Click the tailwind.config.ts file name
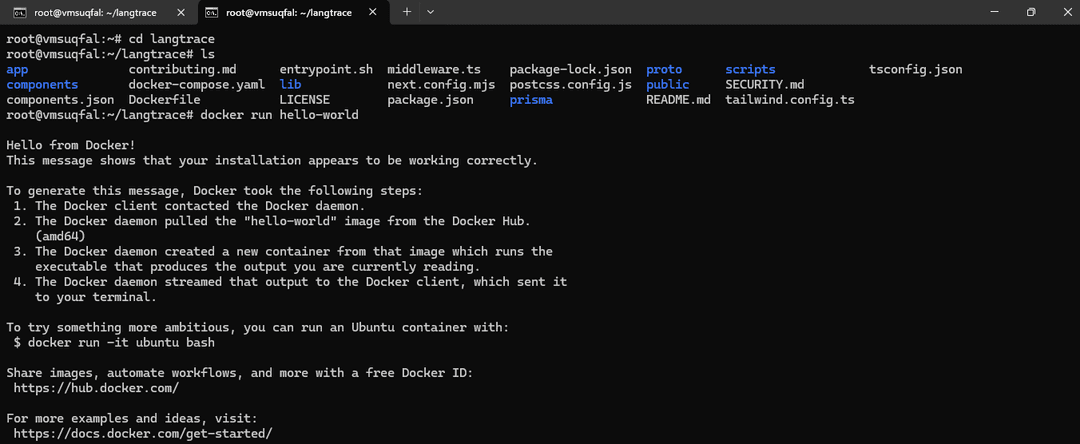Screen dimensions: 1080x444 pyautogui.click(x=790, y=100)
